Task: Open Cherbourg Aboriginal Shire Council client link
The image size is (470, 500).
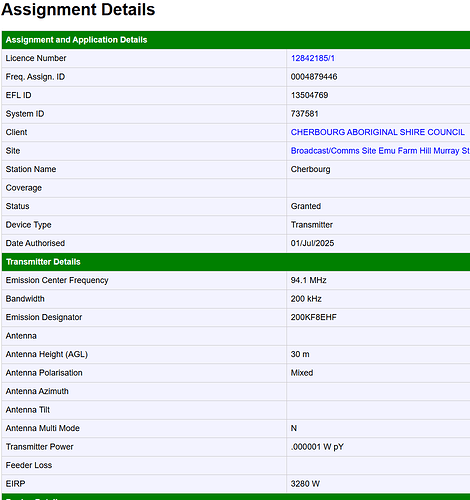Action: click(x=377, y=132)
